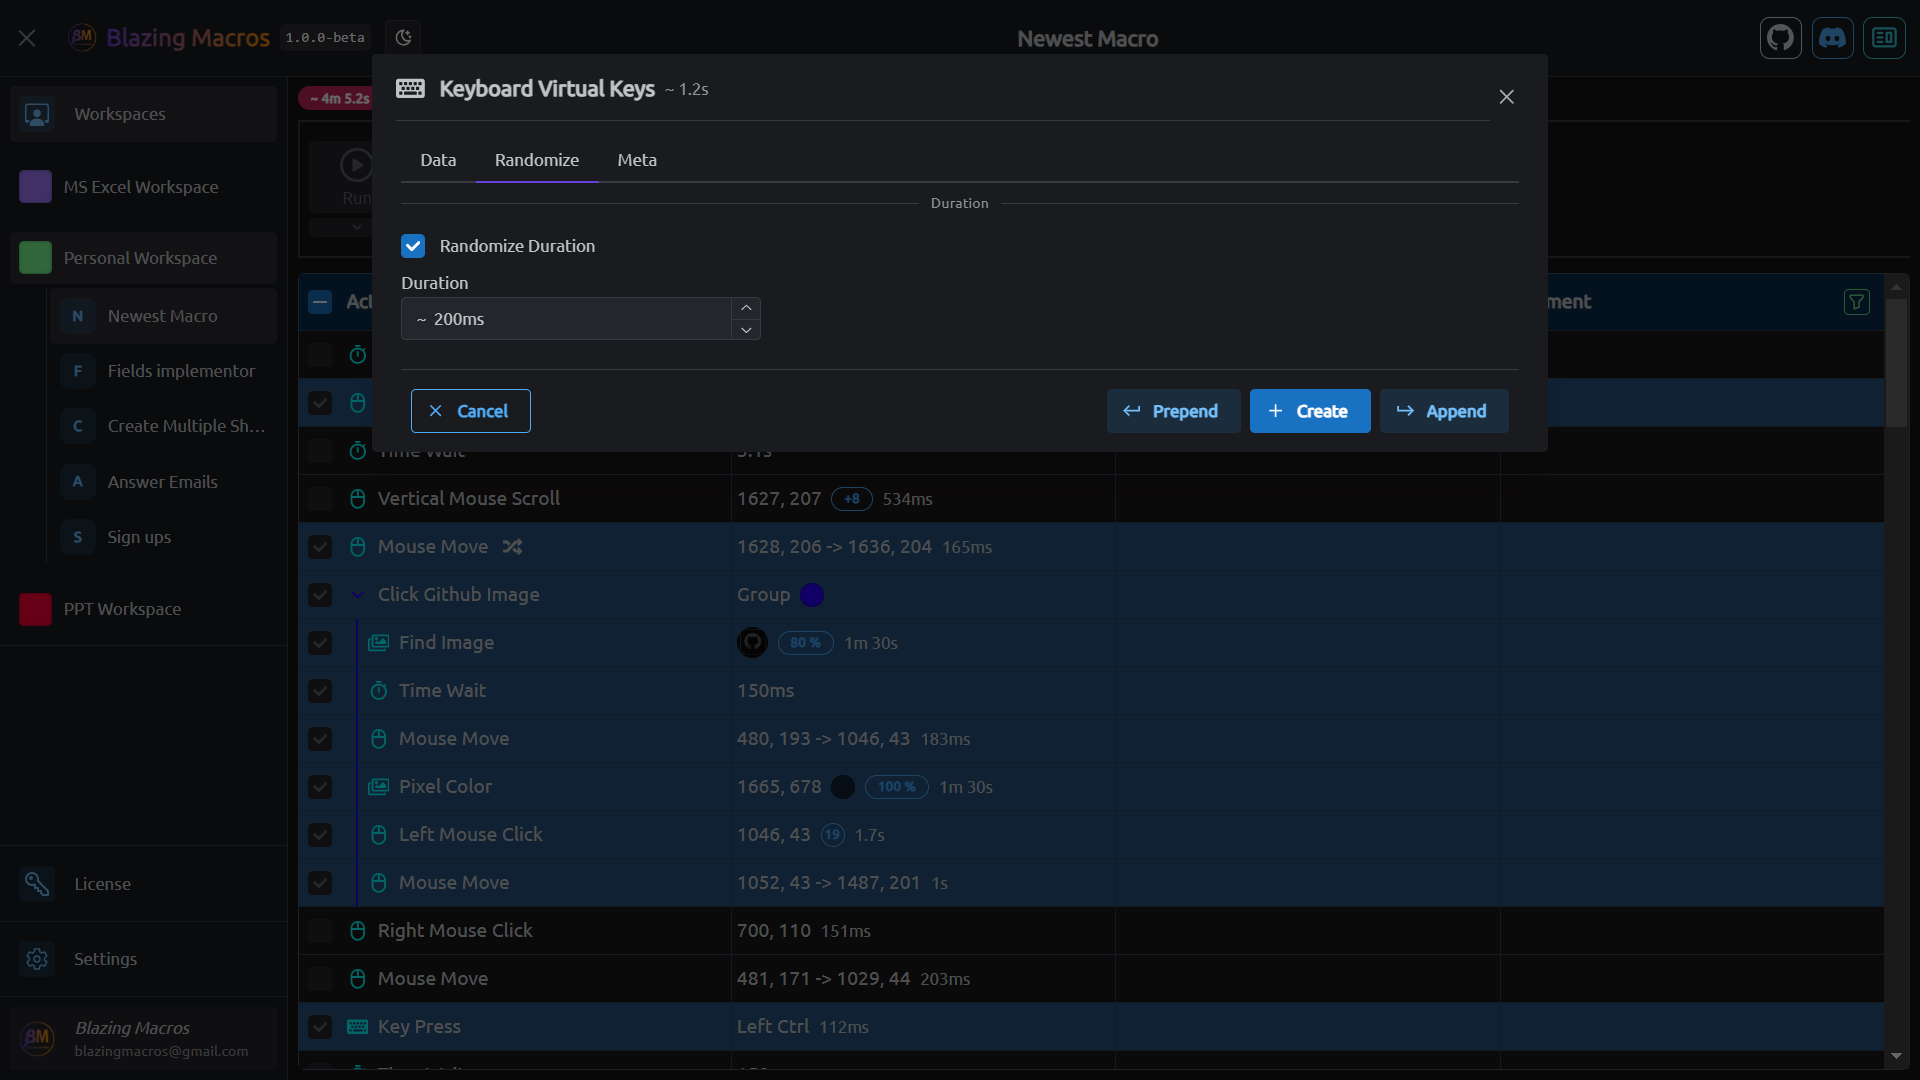Click the shuffle icon beside Mouse Move
This screenshot has width=1920, height=1080.
pyautogui.click(x=512, y=547)
